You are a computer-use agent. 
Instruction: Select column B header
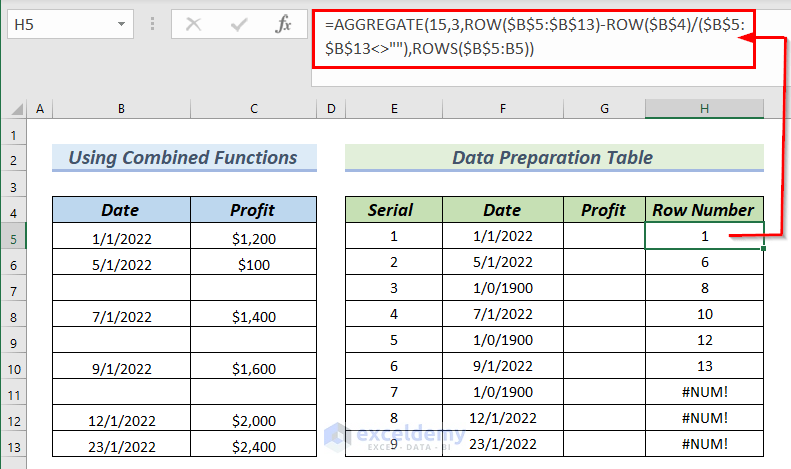(120, 108)
